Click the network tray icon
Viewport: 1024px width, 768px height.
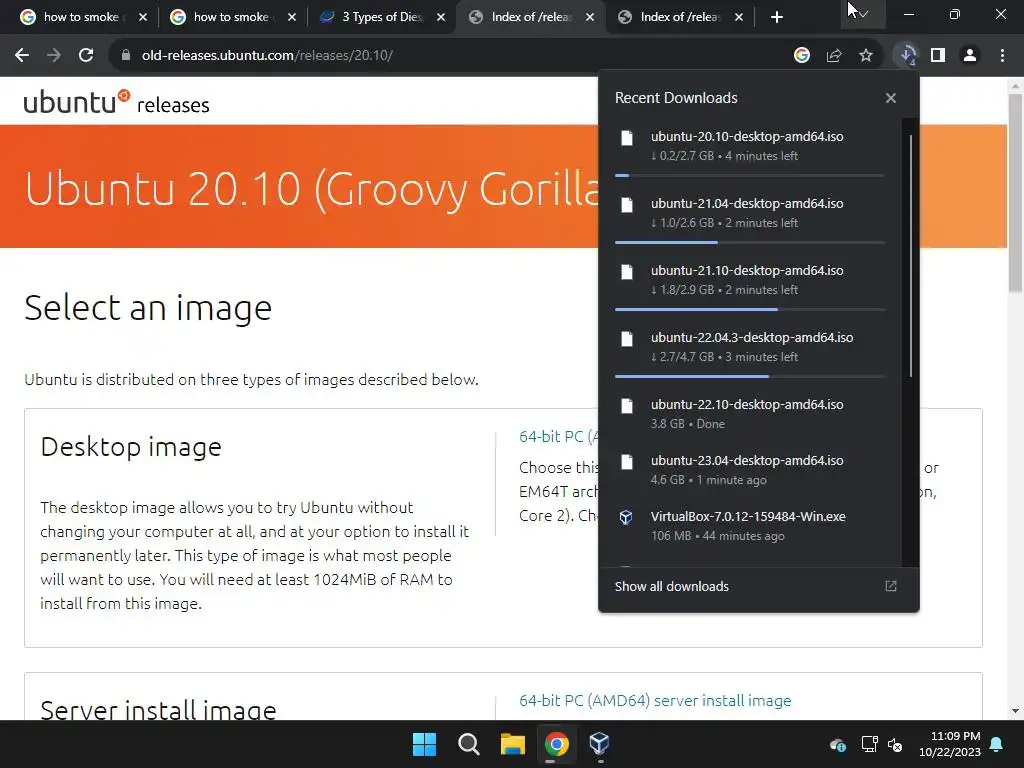[x=869, y=744]
